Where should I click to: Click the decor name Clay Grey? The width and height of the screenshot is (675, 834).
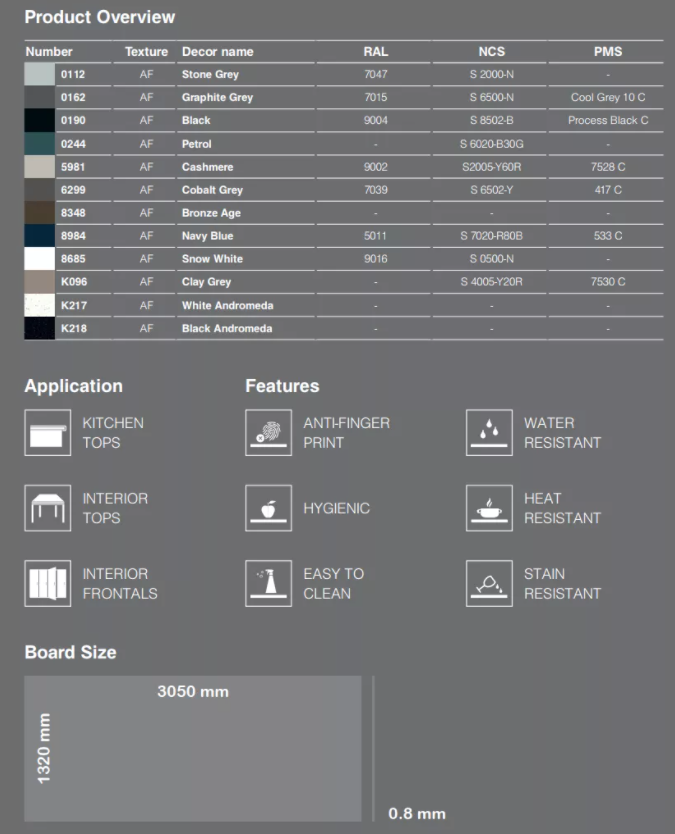click(x=206, y=282)
